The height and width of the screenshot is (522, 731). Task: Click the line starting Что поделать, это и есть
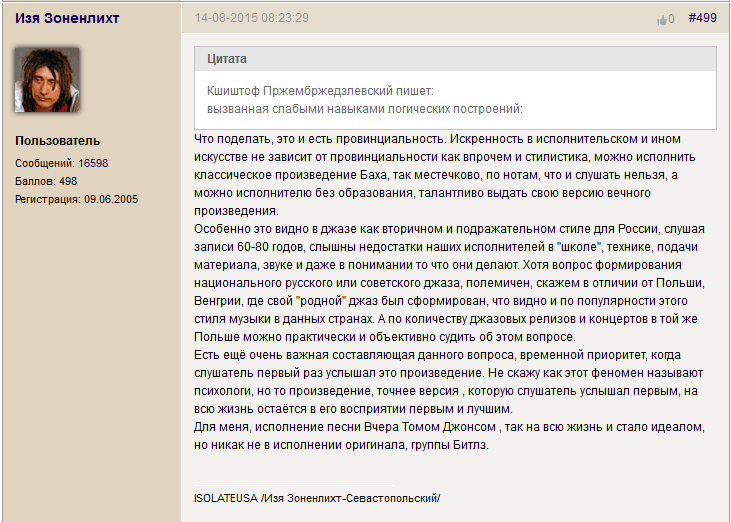pos(437,139)
